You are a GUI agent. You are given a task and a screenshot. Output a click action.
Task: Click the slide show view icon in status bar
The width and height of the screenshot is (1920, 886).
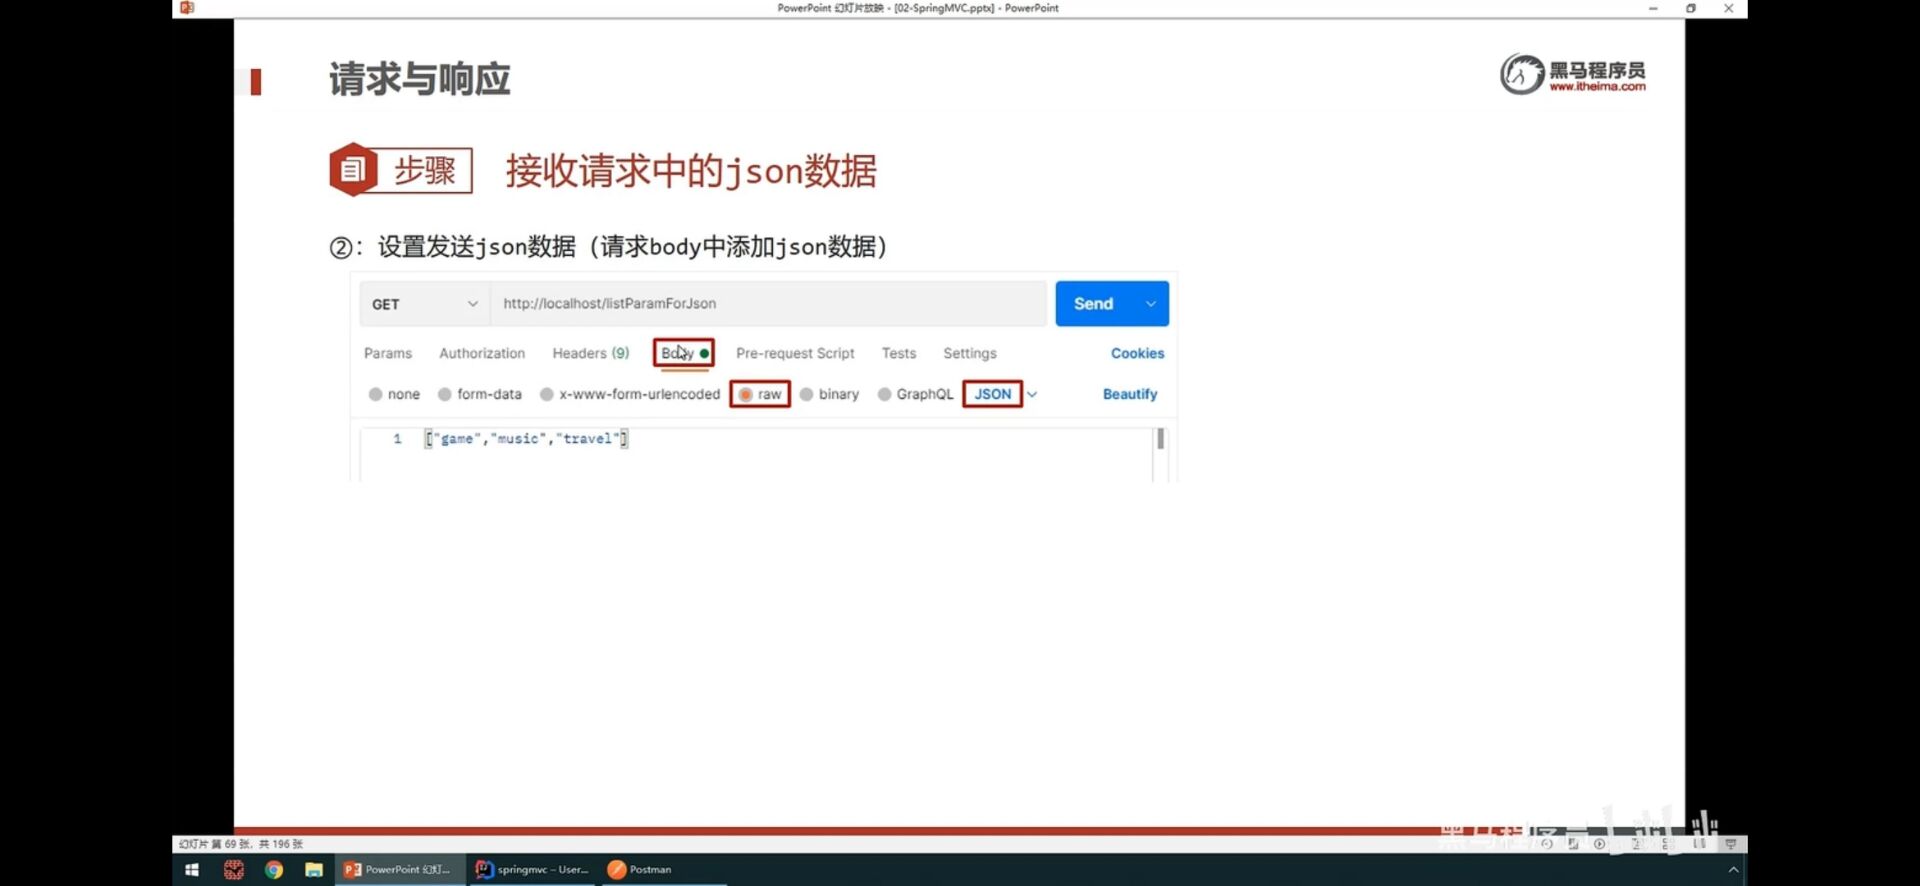pos(1731,844)
